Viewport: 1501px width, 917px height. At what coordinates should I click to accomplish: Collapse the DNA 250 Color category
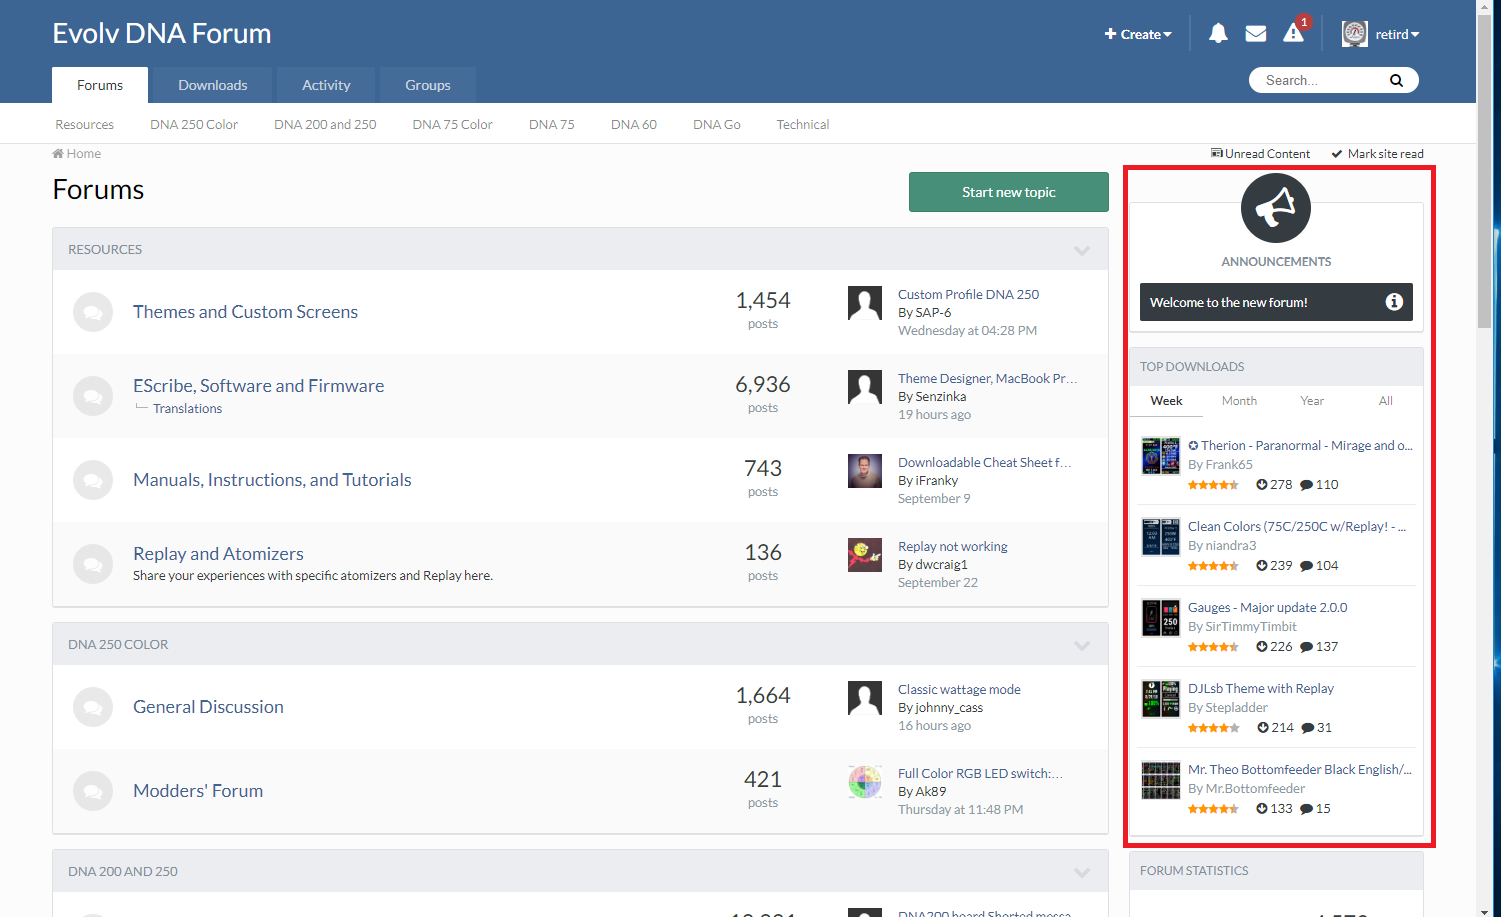tap(1081, 645)
